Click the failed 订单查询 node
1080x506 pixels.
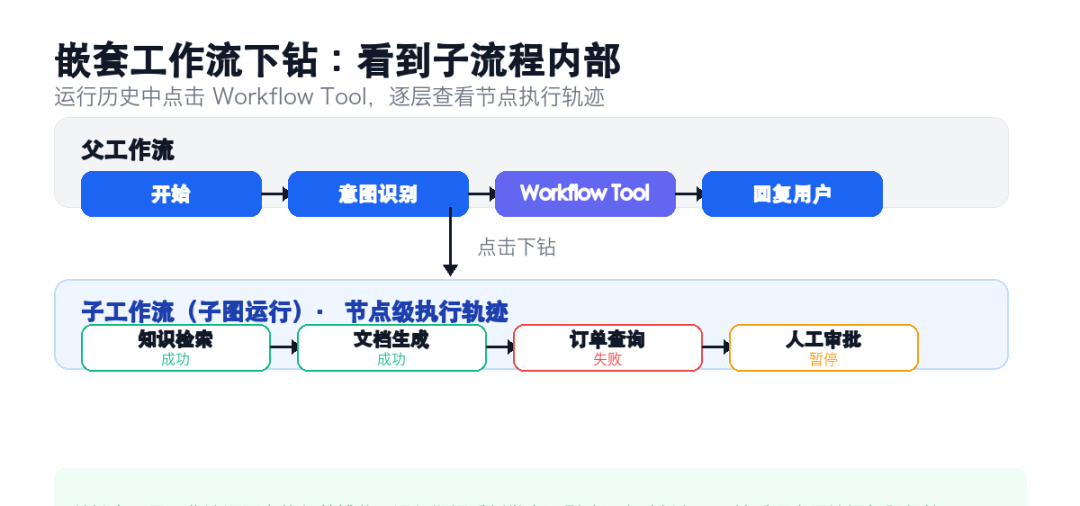point(608,348)
